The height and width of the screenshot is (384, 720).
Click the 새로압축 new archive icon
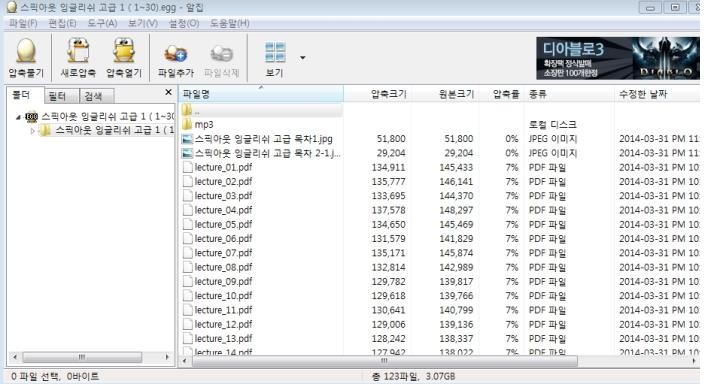click(x=78, y=51)
